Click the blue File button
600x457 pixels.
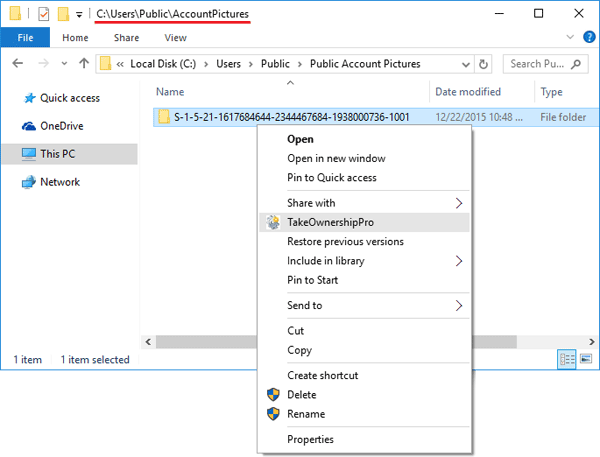click(x=26, y=38)
